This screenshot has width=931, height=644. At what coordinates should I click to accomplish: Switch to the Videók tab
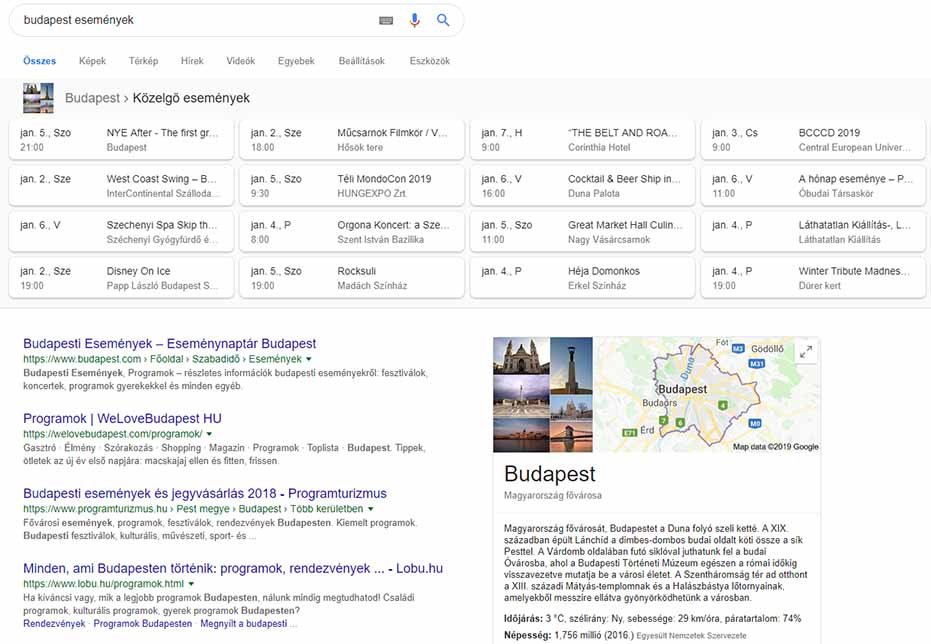click(240, 60)
